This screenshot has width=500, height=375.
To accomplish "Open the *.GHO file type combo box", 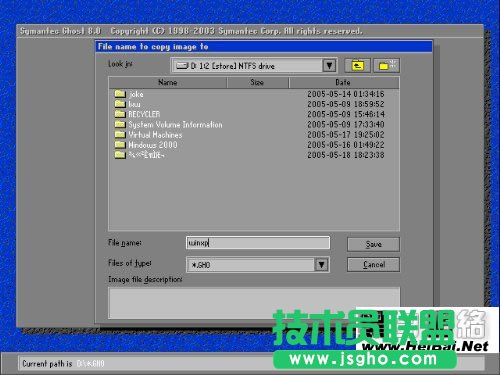I will tap(258, 265).
